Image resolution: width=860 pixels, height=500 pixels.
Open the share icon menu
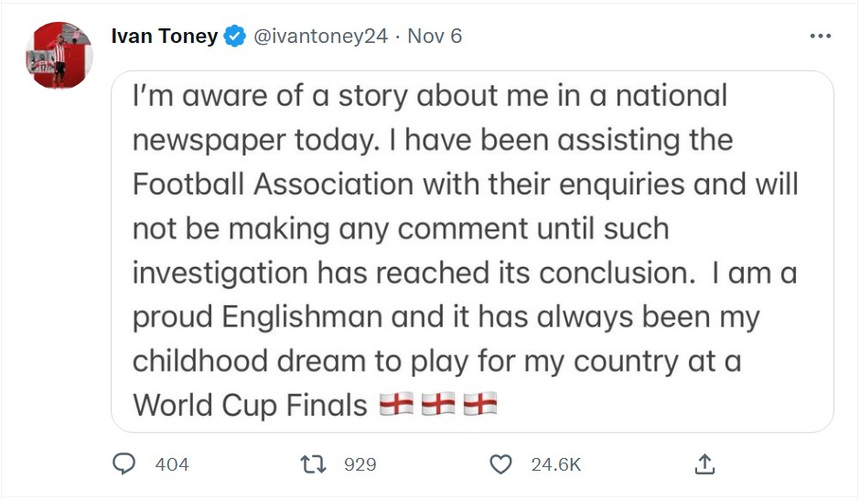click(704, 464)
